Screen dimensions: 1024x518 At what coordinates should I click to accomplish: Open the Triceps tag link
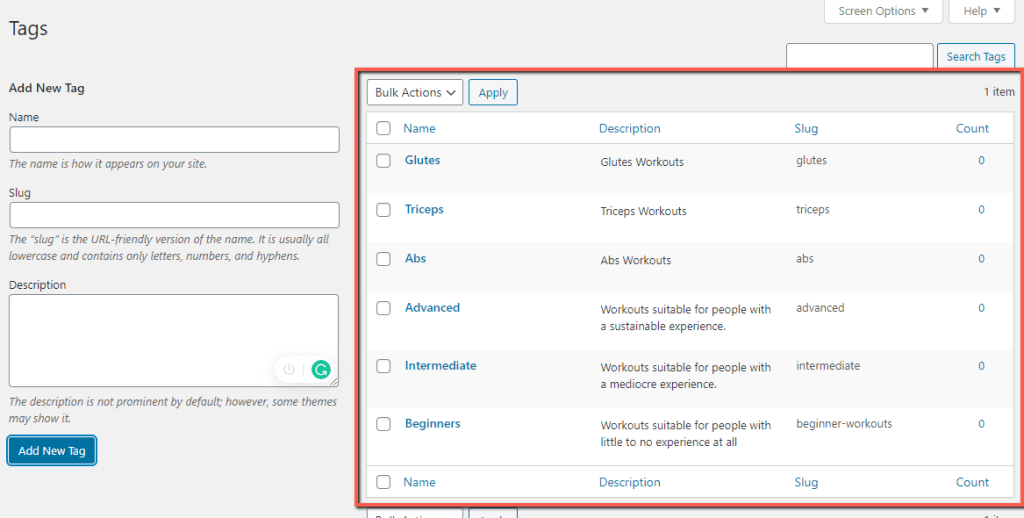(424, 210)
